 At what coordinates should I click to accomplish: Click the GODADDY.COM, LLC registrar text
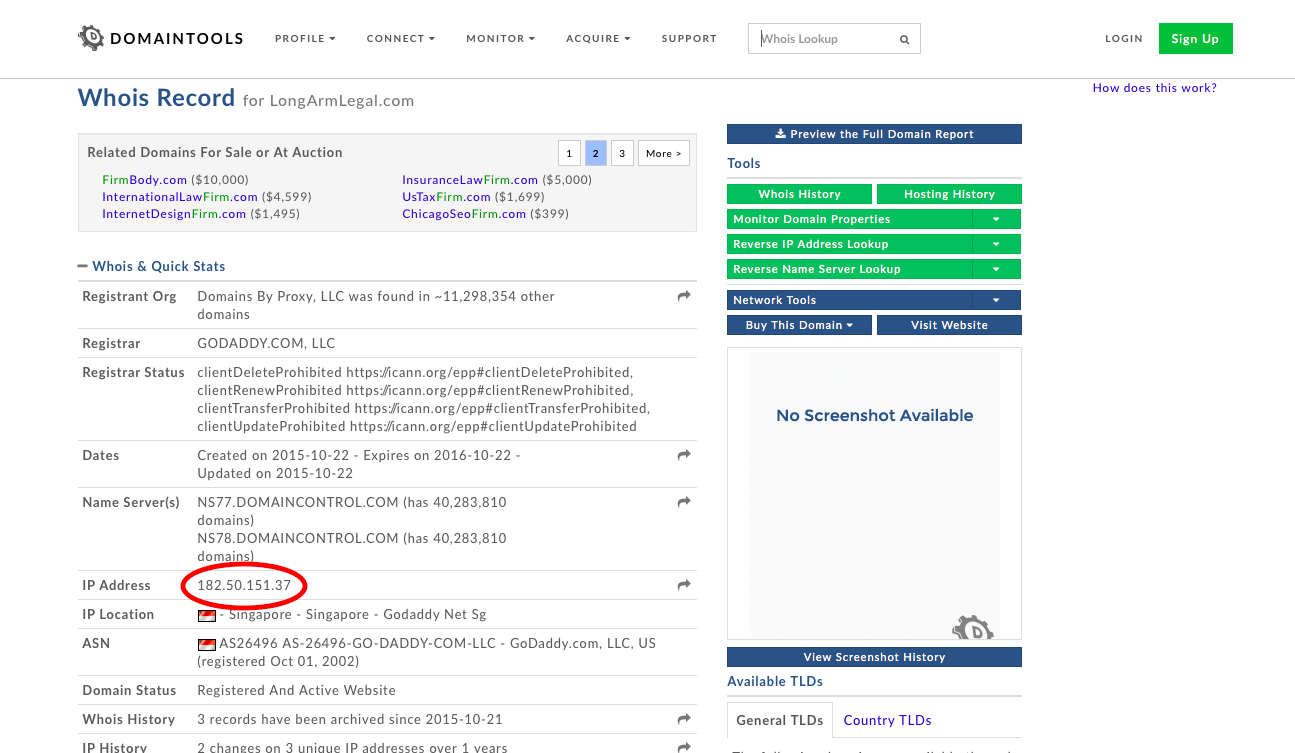(x=266, y=343)
